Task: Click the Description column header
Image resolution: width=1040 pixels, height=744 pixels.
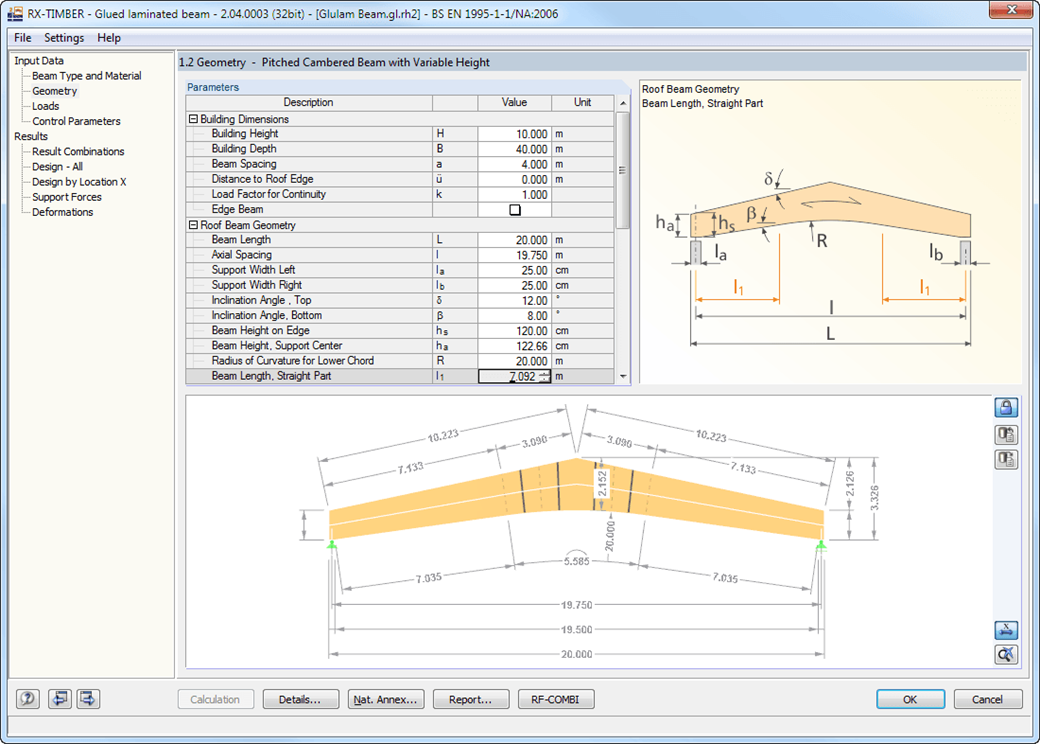Action: (308, 103)
